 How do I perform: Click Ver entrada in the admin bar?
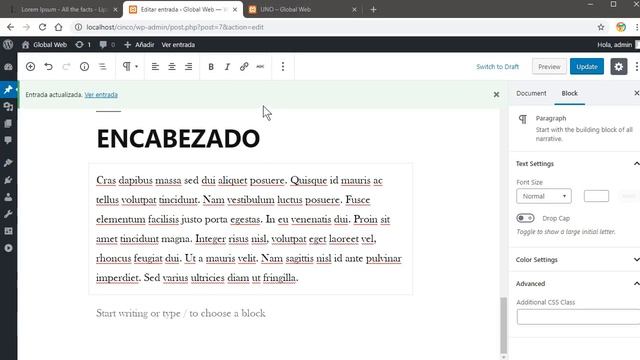pos(178,44)
